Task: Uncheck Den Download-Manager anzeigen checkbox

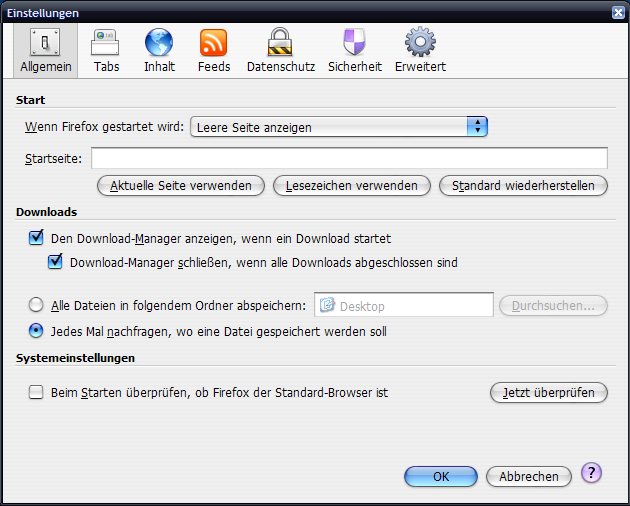Action: pos(36,238)
